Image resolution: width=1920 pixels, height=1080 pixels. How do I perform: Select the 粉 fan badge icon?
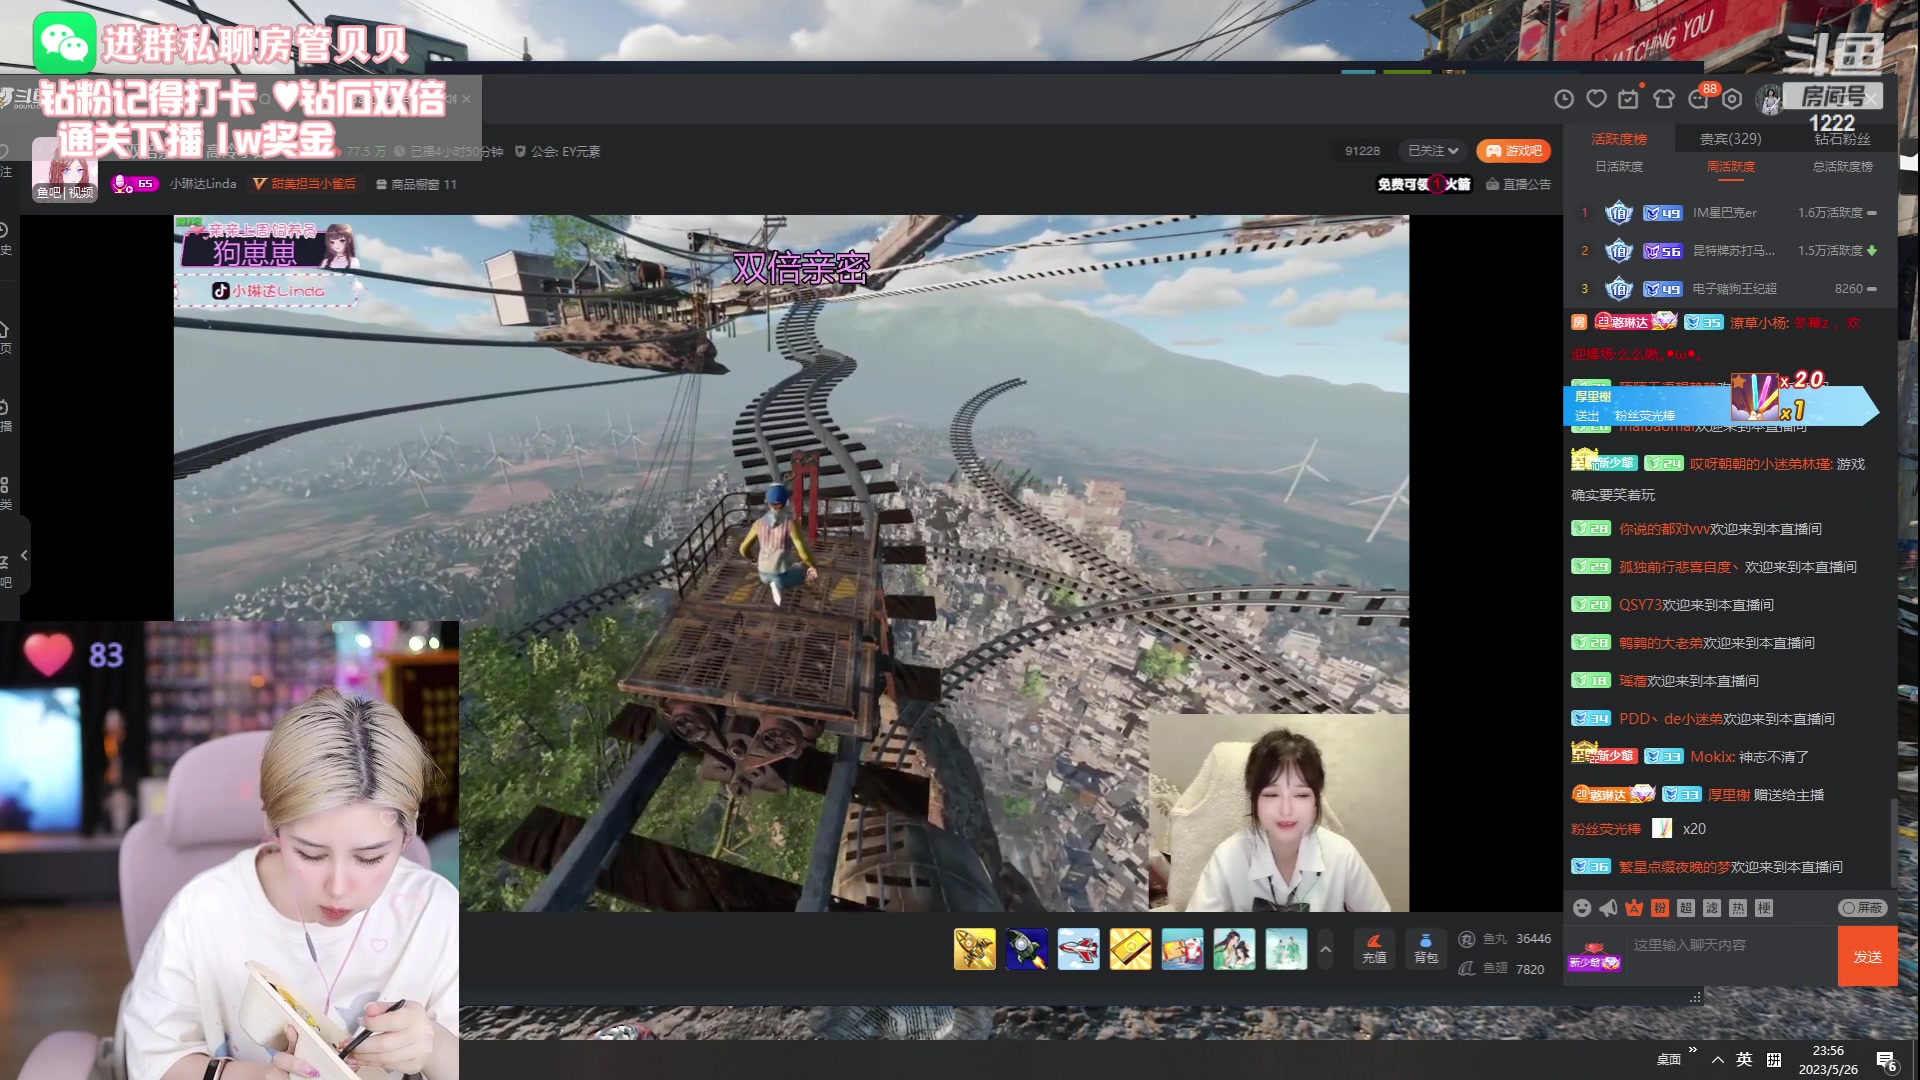[1660, 908]
